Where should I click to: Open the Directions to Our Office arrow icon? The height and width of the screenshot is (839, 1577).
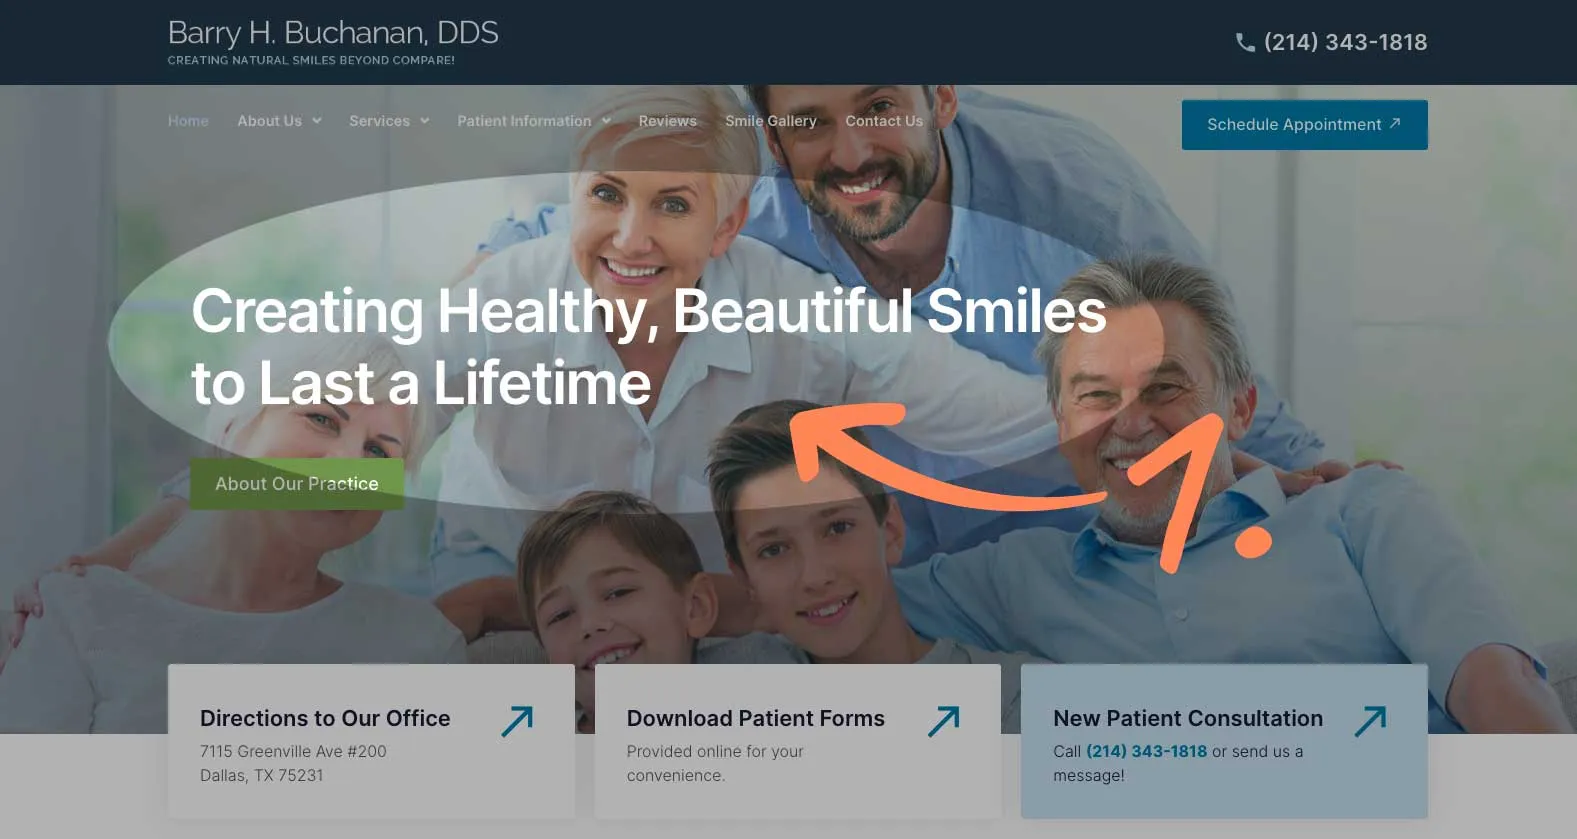point(517,721)
